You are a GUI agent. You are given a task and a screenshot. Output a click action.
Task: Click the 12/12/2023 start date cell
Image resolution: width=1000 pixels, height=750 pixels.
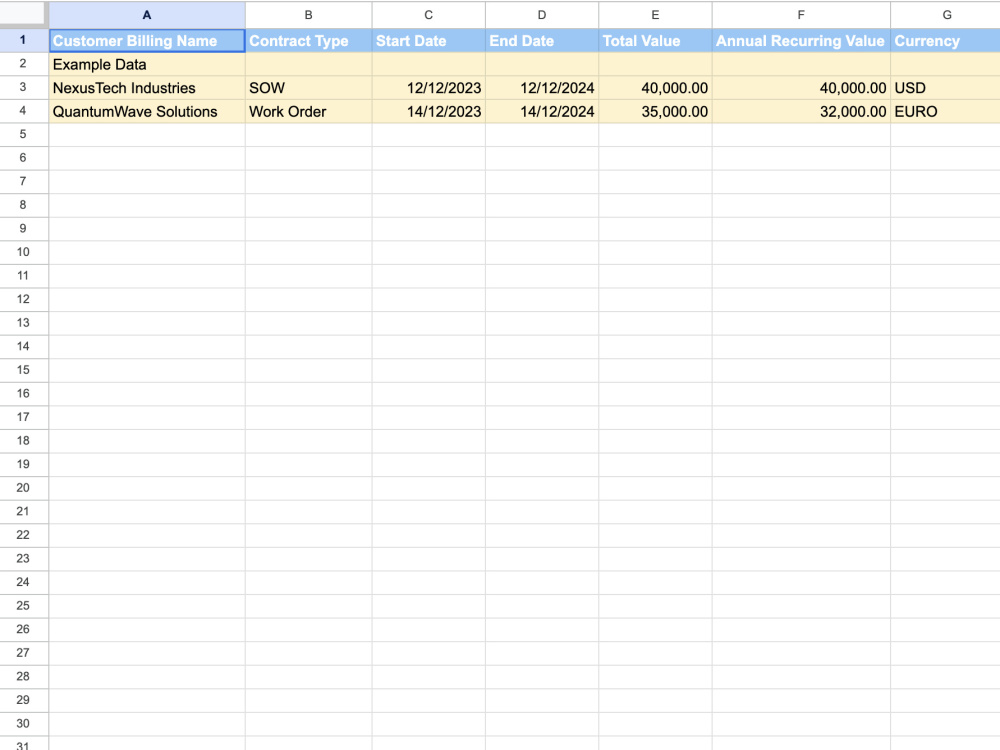[428, 88]
